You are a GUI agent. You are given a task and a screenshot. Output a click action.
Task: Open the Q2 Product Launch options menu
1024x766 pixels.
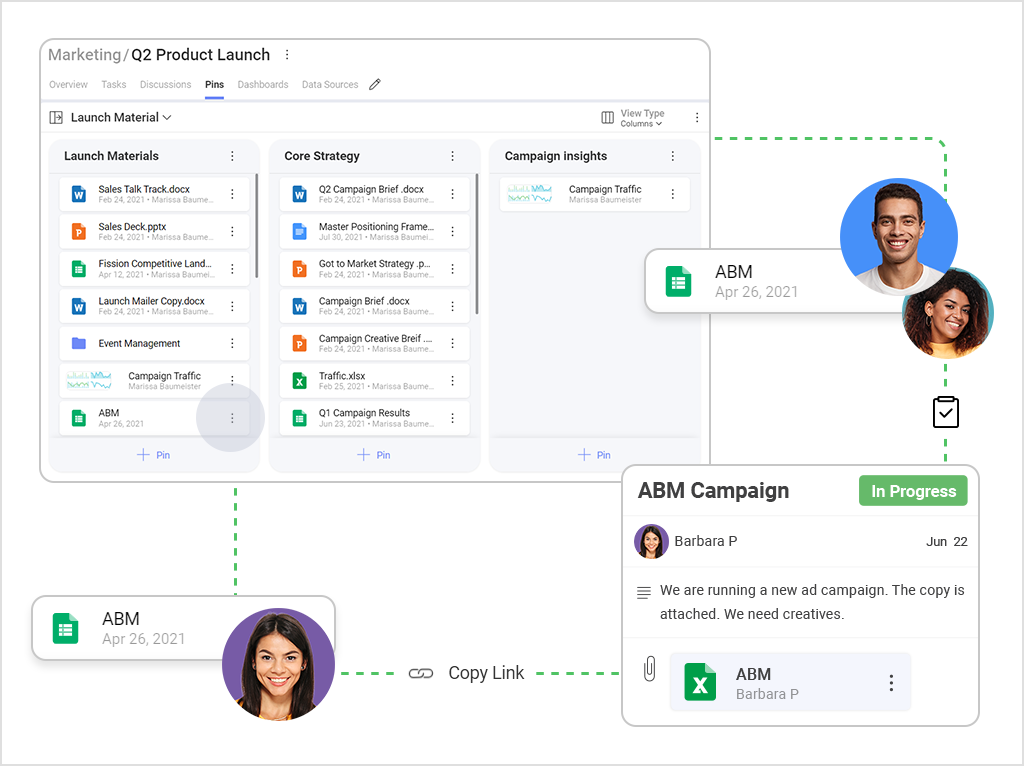point(287,54)
